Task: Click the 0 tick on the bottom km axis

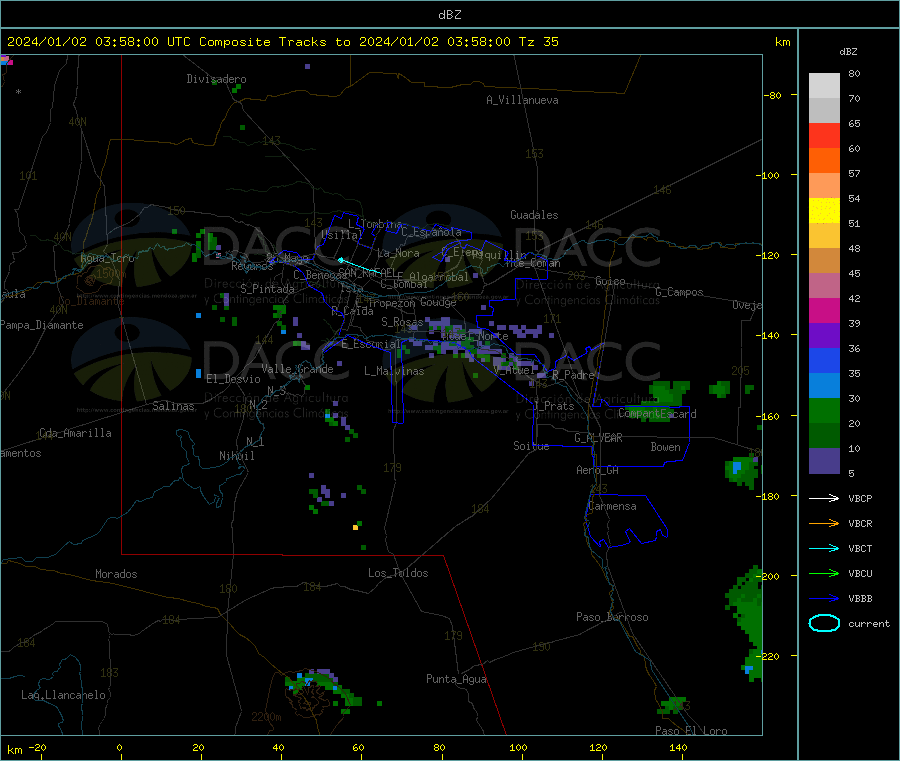Action: [x=119, y=747]
